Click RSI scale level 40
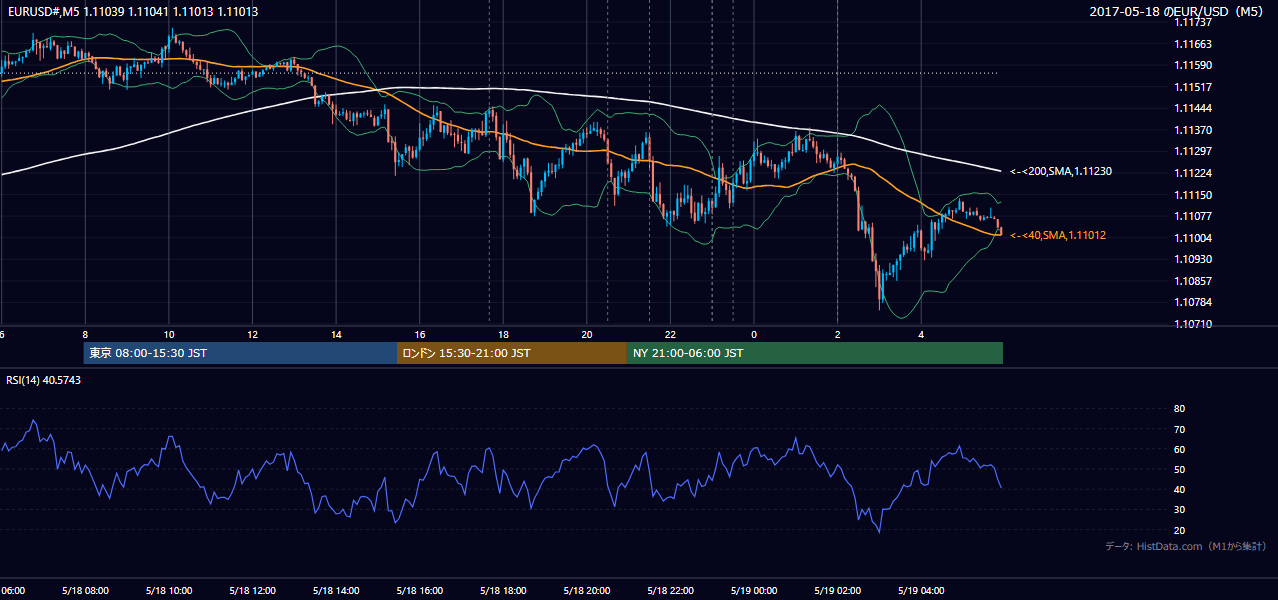This screenshot has height=600, width=1278. tap(1180, 489)
